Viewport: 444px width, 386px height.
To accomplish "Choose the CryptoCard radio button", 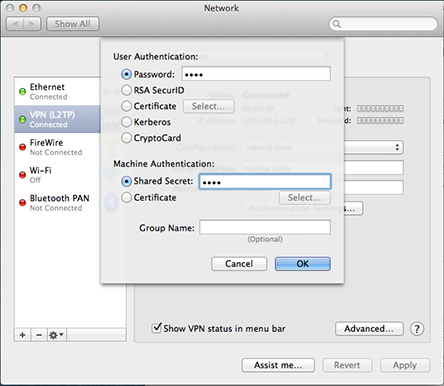I will point(126,138).
